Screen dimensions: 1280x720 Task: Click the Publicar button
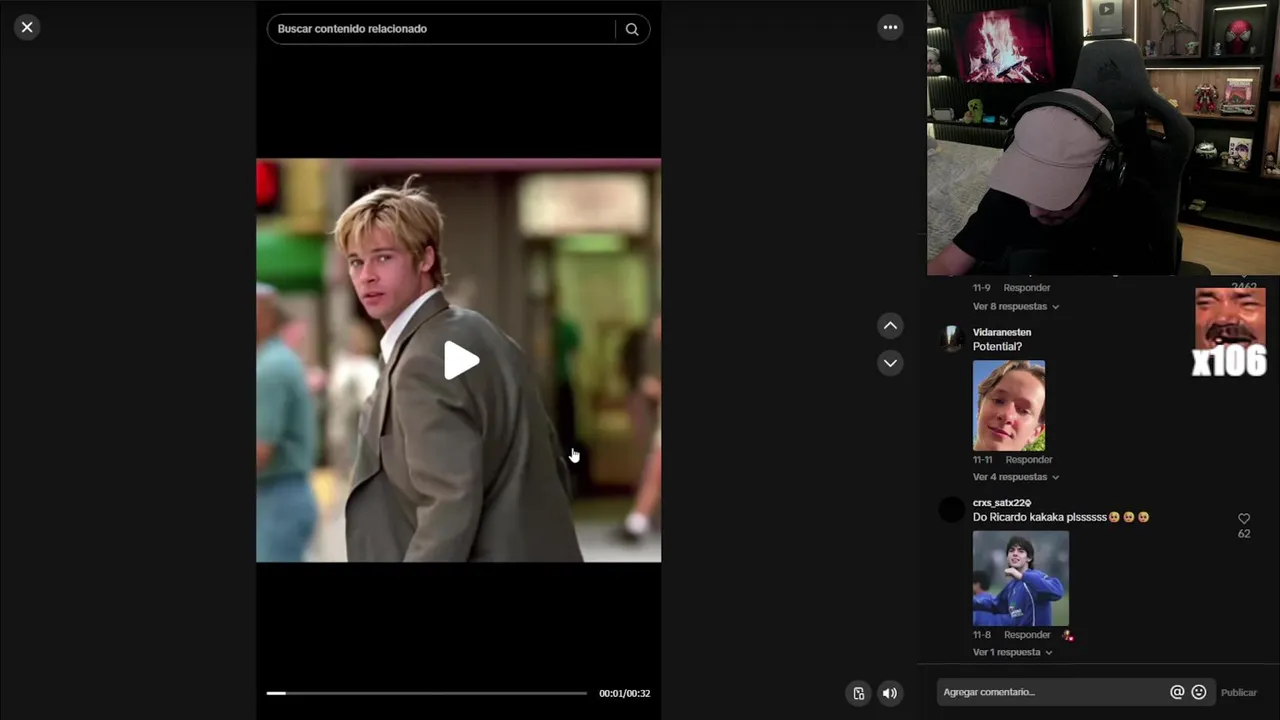tap(1239, 692)
